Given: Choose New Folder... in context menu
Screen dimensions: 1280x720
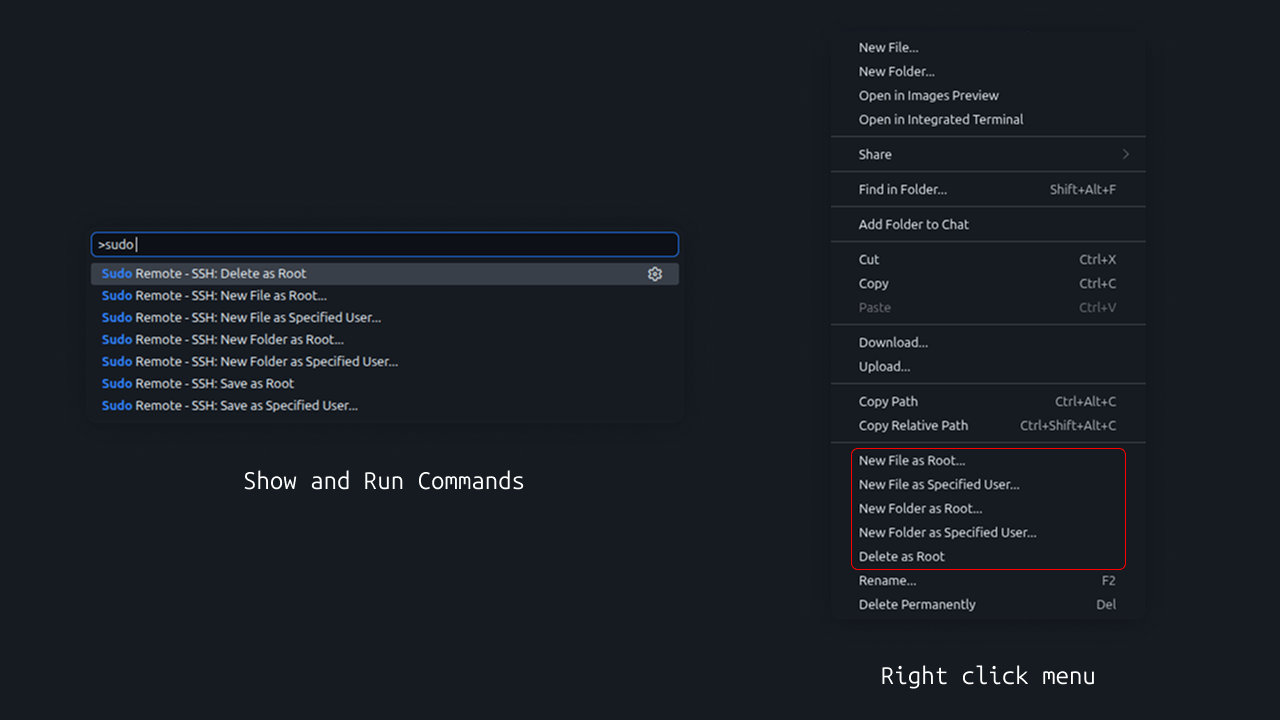Looking at the screenshot, I should point(988,72).
